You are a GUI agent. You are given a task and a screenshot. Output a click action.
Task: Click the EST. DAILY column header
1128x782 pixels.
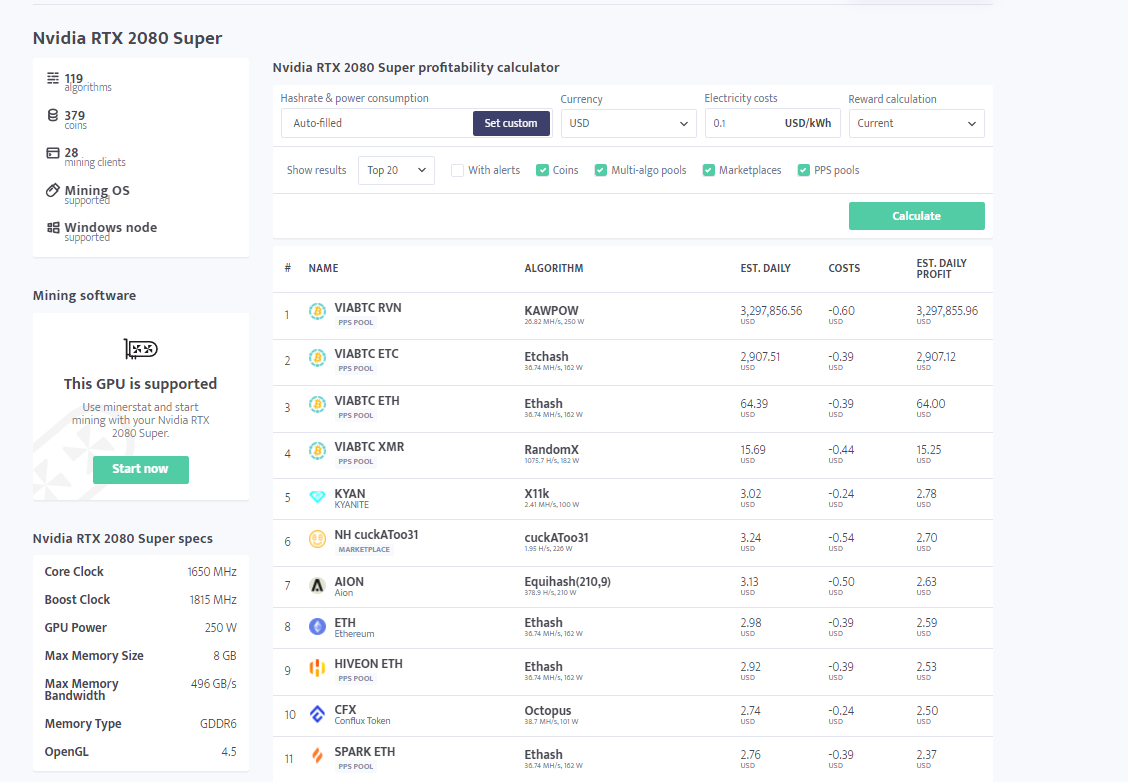pyautogui.click(x=765, y=268)
